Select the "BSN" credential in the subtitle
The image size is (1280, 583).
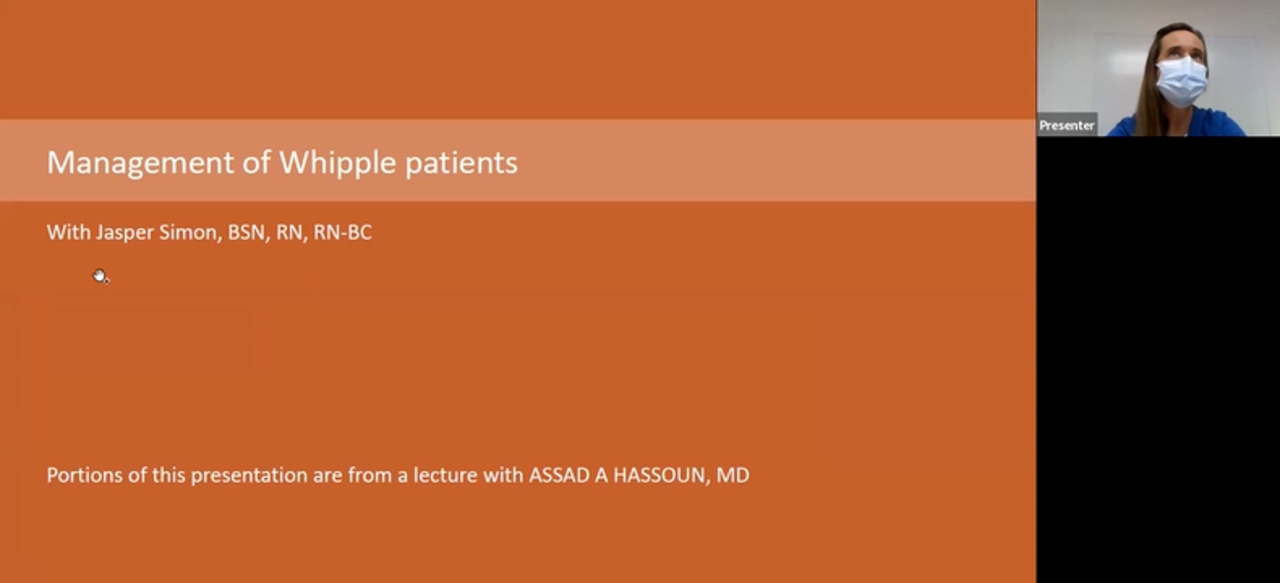pos(246,232)
